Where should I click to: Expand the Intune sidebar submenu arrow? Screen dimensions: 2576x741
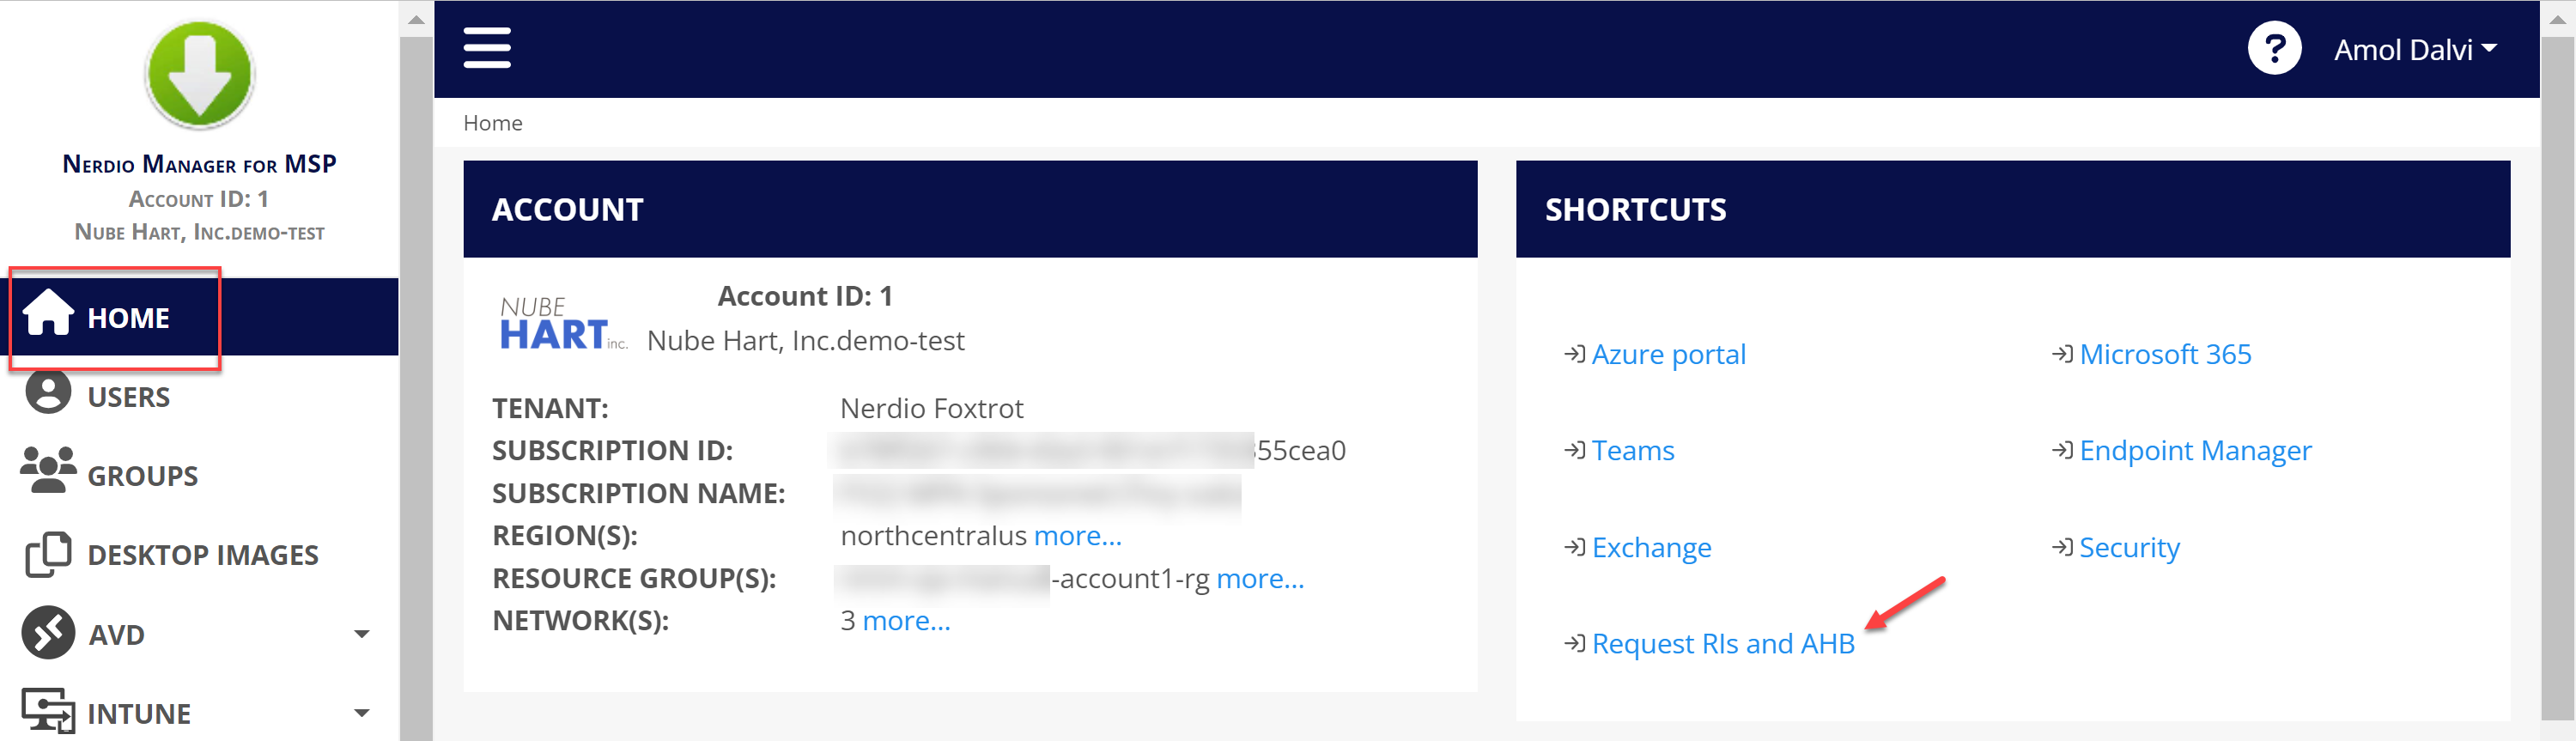click(x=362, y=713)
